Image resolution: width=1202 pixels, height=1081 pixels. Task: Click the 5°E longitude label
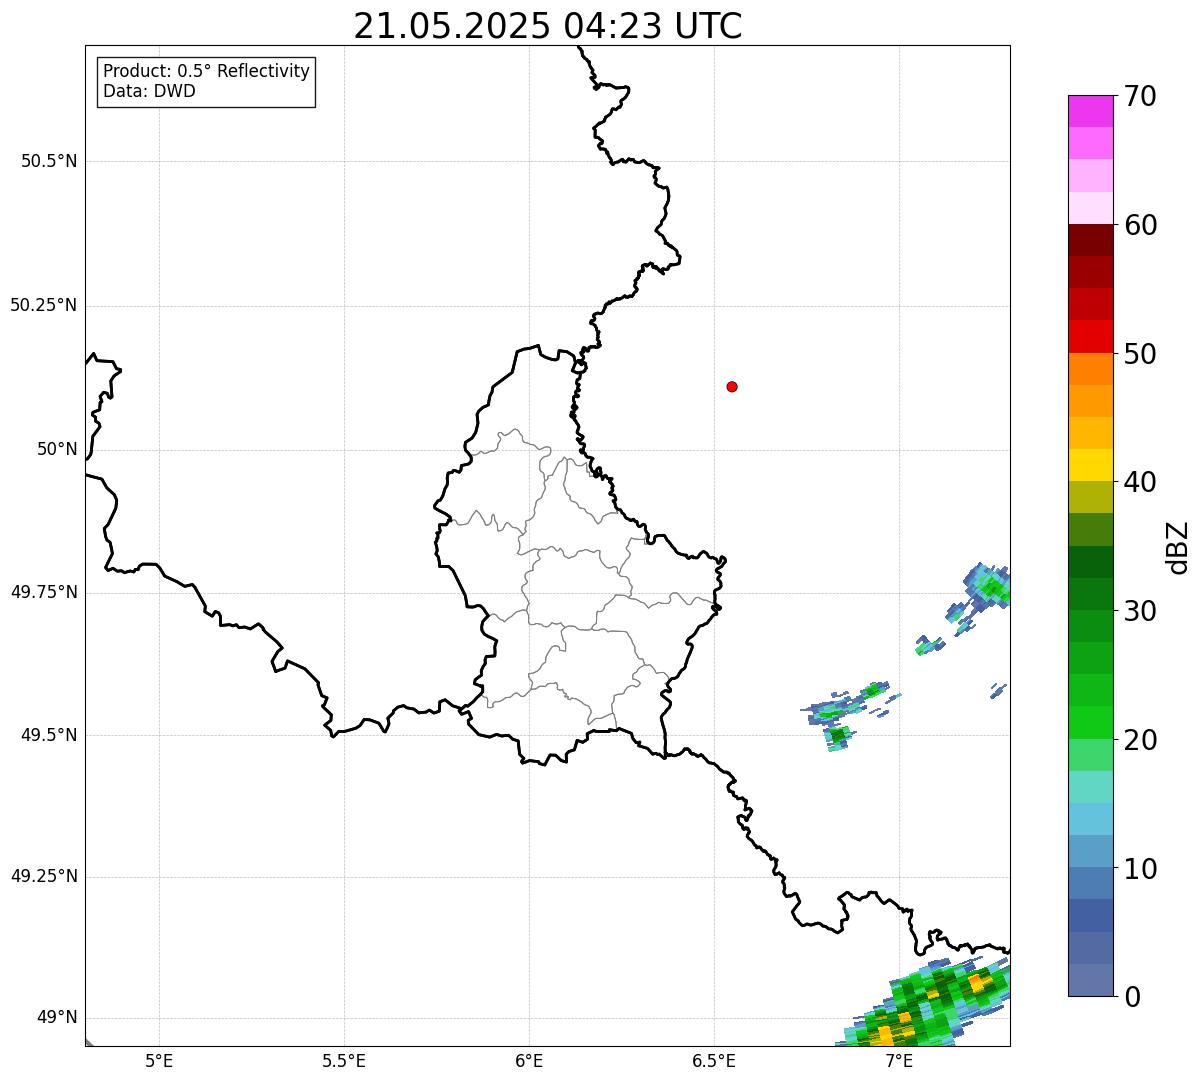click(159, 1060)
